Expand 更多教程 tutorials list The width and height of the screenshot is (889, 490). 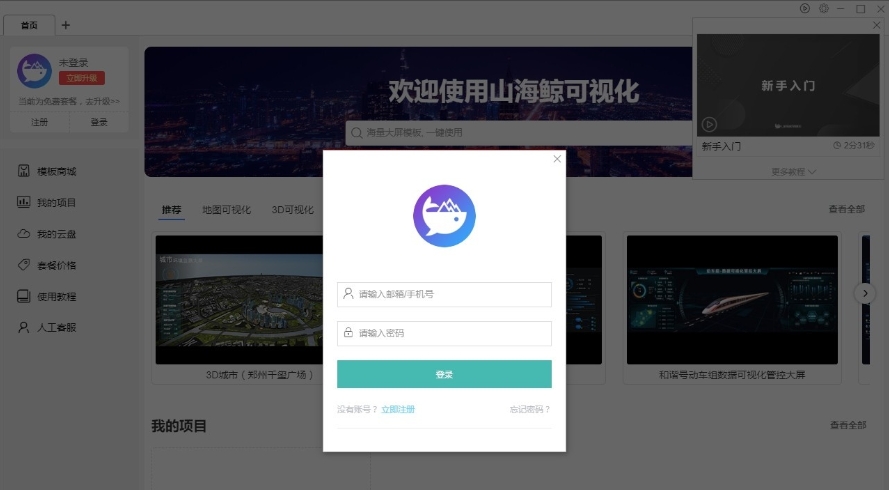793,171
